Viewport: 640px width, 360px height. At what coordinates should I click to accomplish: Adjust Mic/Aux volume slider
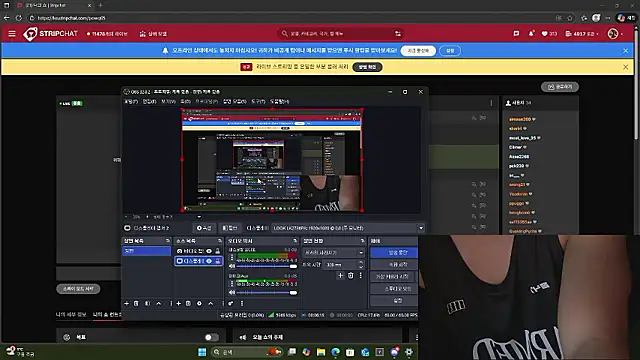[x=267, y=292]
